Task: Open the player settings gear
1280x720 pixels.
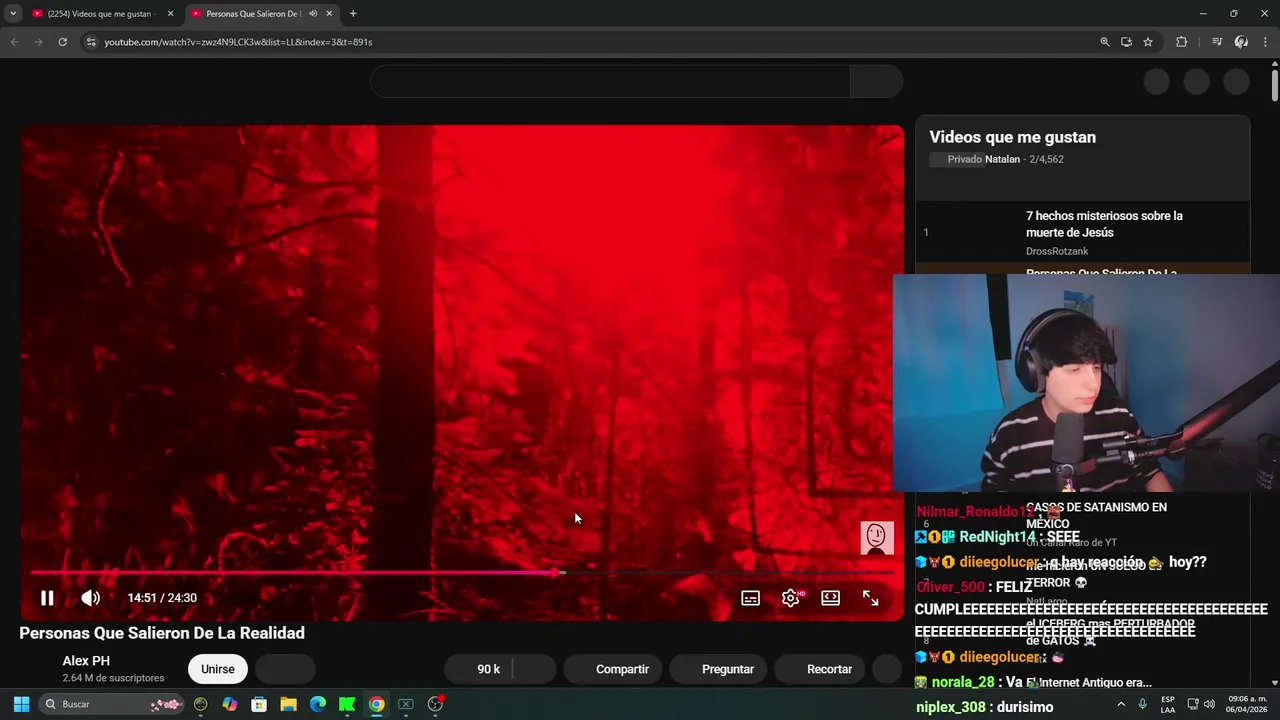Action: (790, 598)
